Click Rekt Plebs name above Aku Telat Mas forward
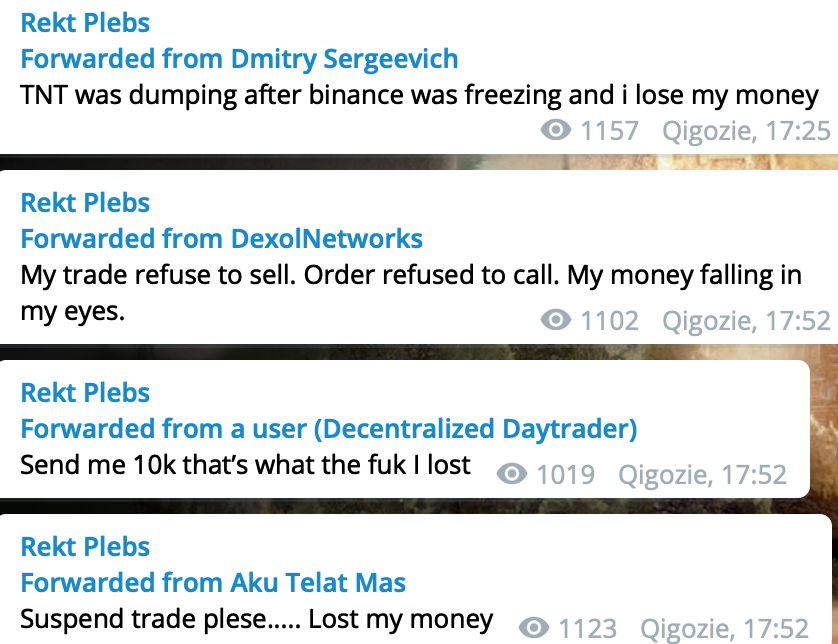The width and height of the screenshot is (838, 644). pyautogui.click(x=85, y=546)
